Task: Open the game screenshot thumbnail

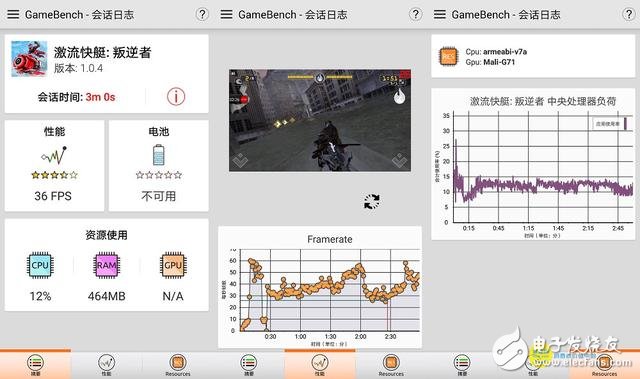Action: (x=320, y=120)
